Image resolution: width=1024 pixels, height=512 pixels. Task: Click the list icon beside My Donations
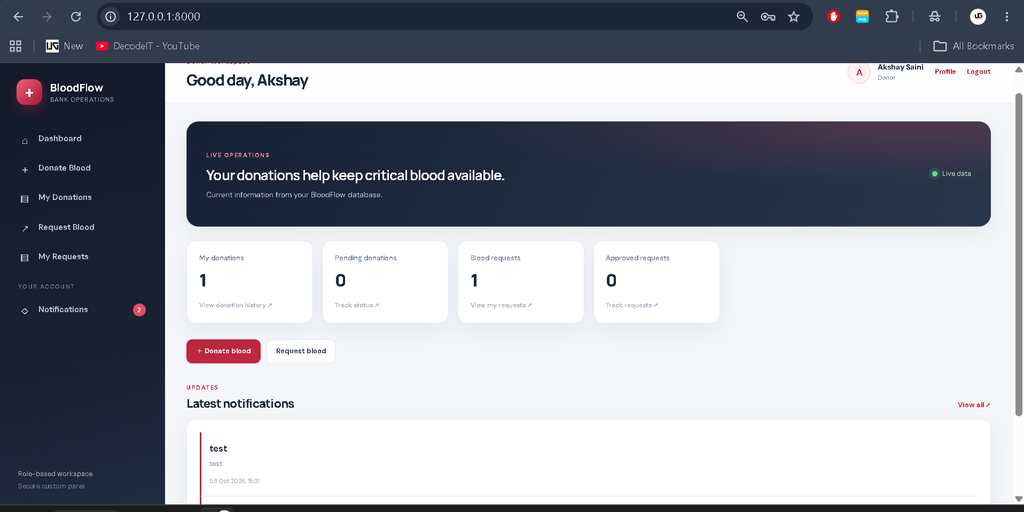pos(25,199)
